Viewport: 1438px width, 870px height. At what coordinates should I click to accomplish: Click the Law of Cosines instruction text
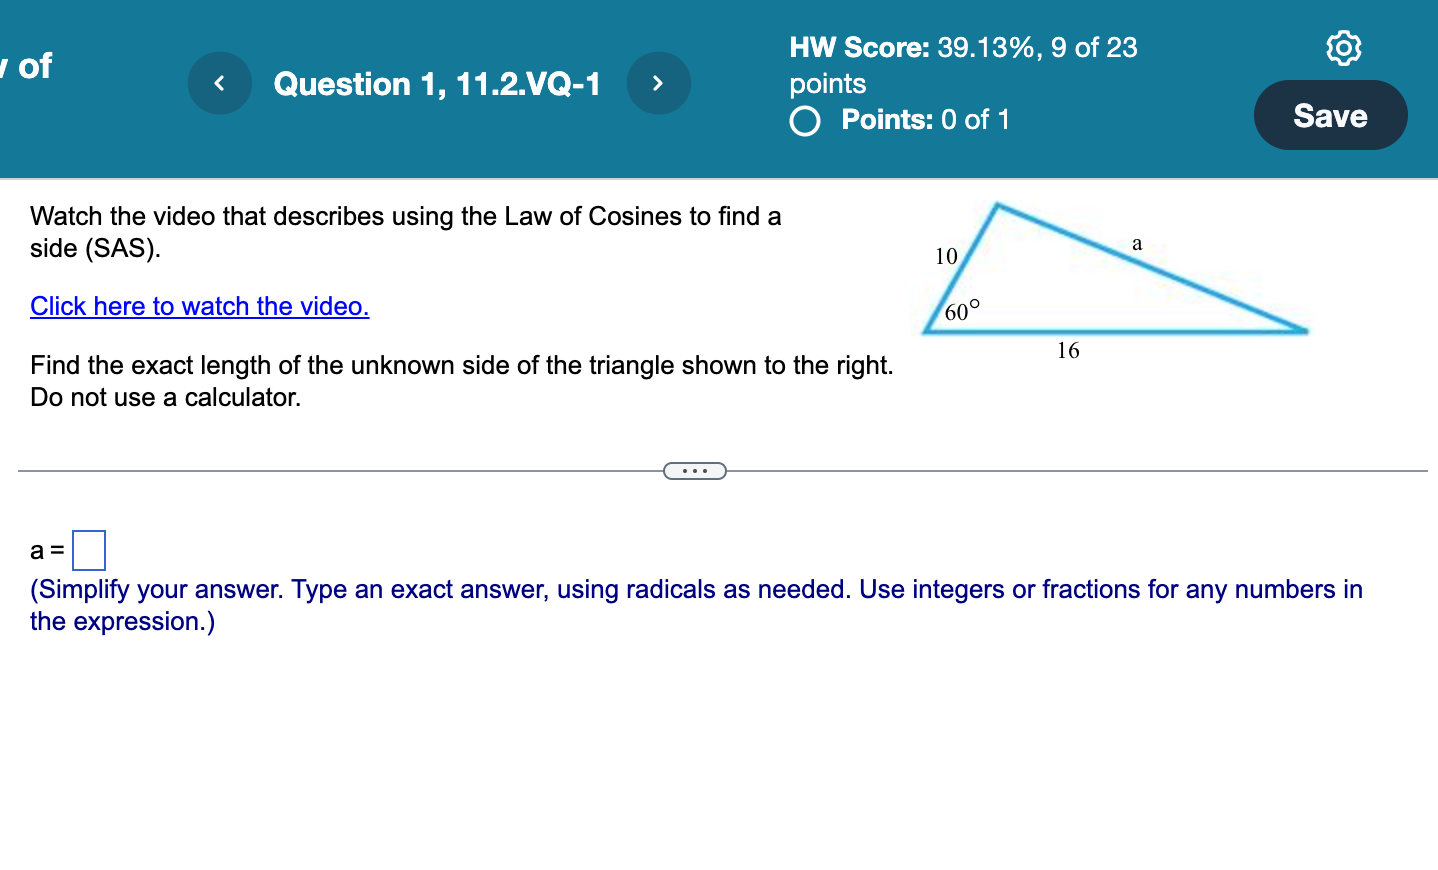[405, 232]
